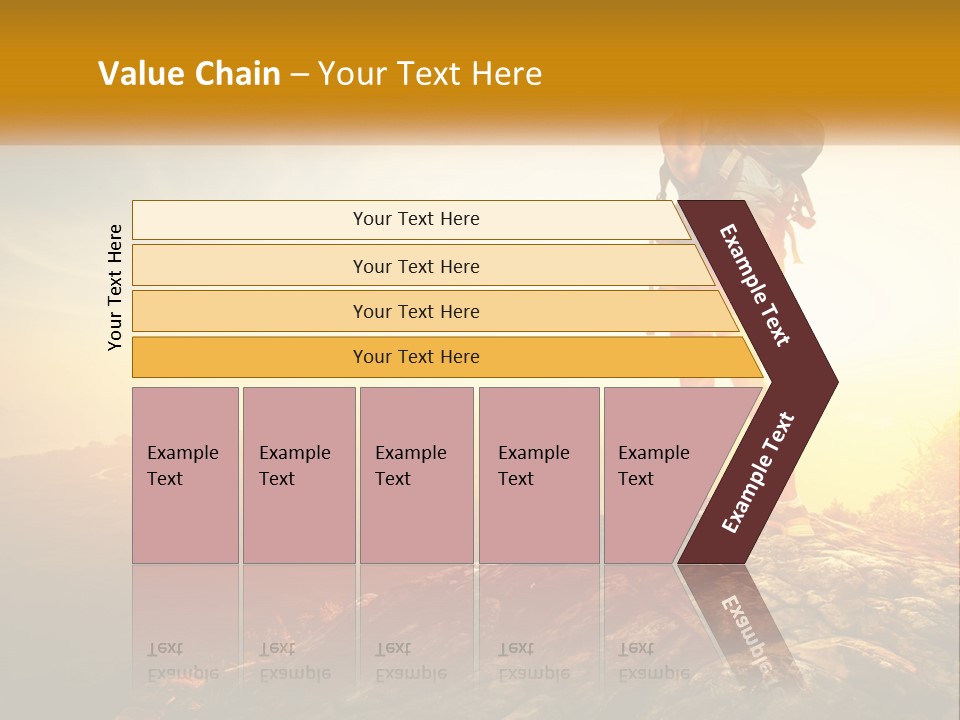The width and height of the screenshot is (960, 720).
Task: Select the 'Value Chain – Your Text Here' title
Action: point(320,73)
